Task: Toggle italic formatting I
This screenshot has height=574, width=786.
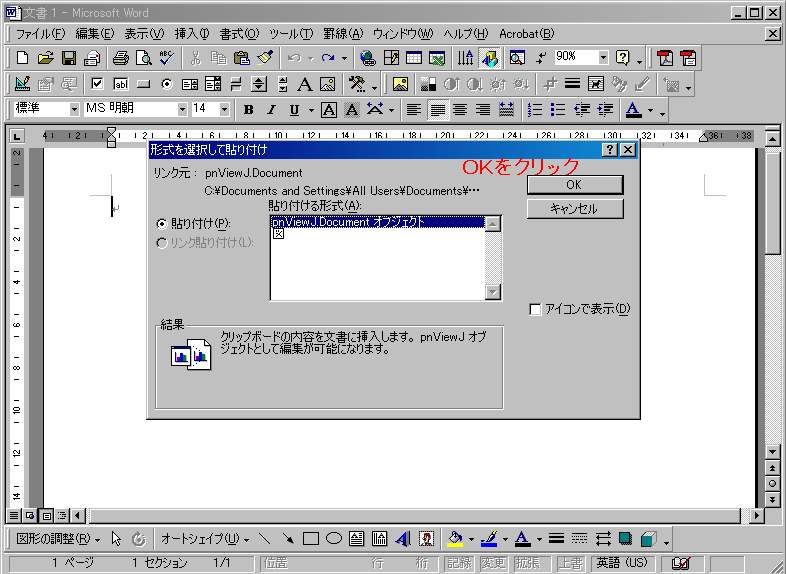Action: (x=271, y=110)
